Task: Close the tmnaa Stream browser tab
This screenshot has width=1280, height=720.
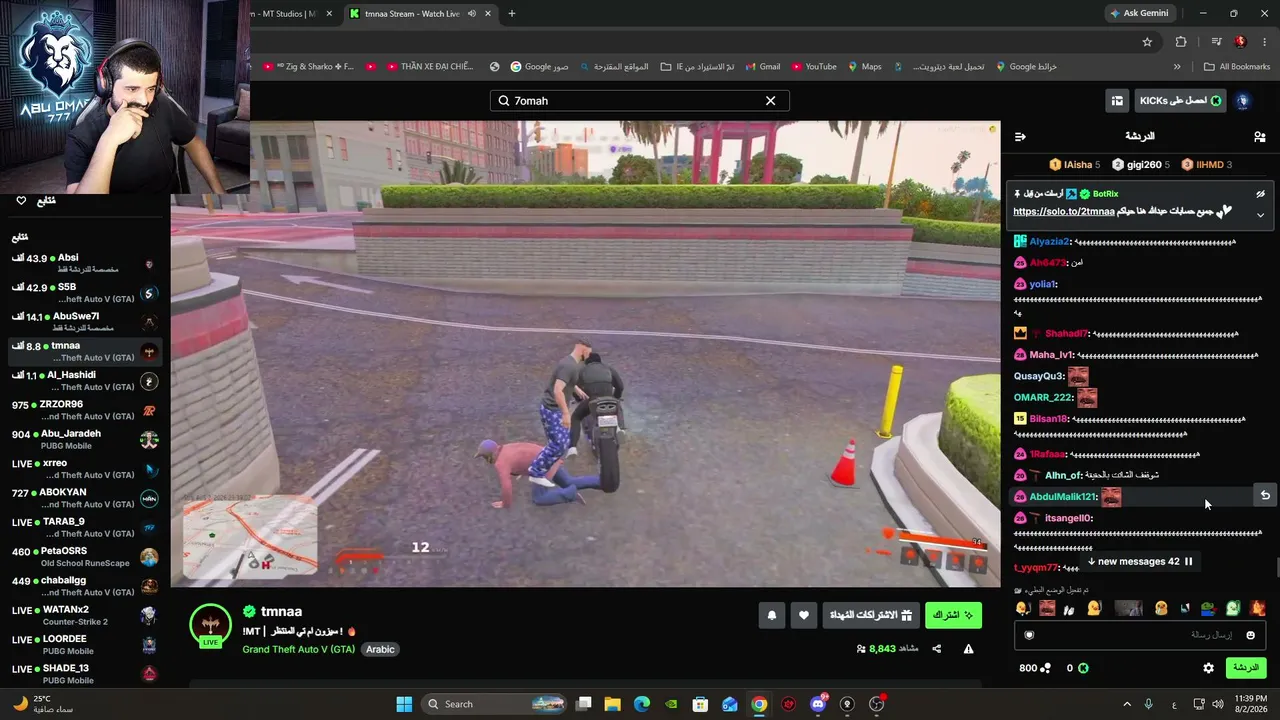Action: 486,14
